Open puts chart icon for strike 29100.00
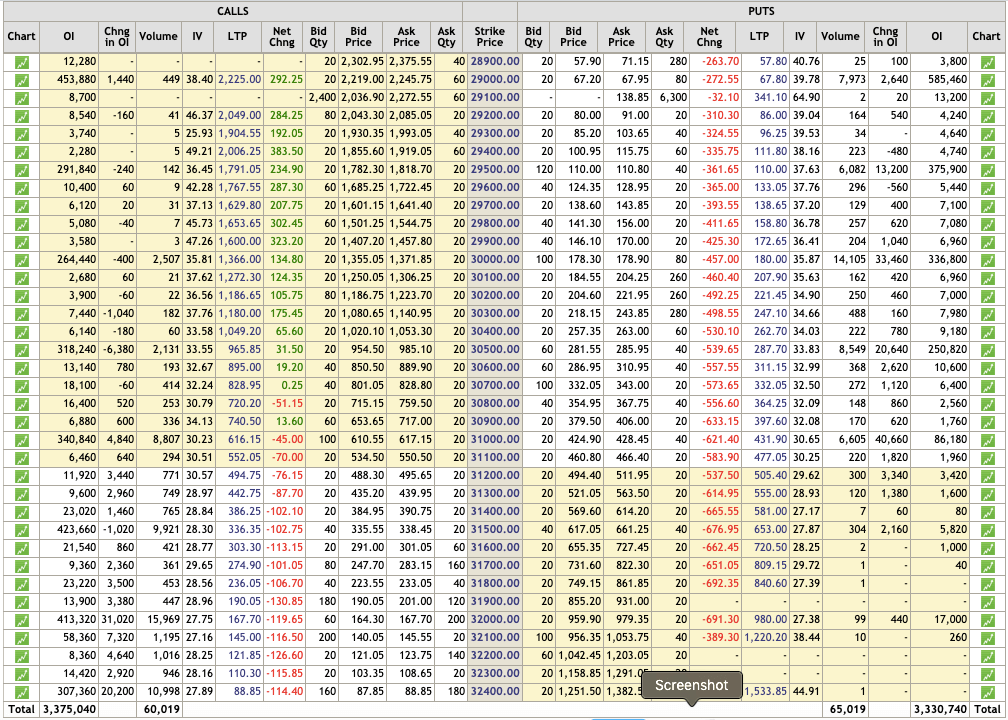The height and width of the screenshot is (720, 1008). pyautogui.click(x=987, y=98)
